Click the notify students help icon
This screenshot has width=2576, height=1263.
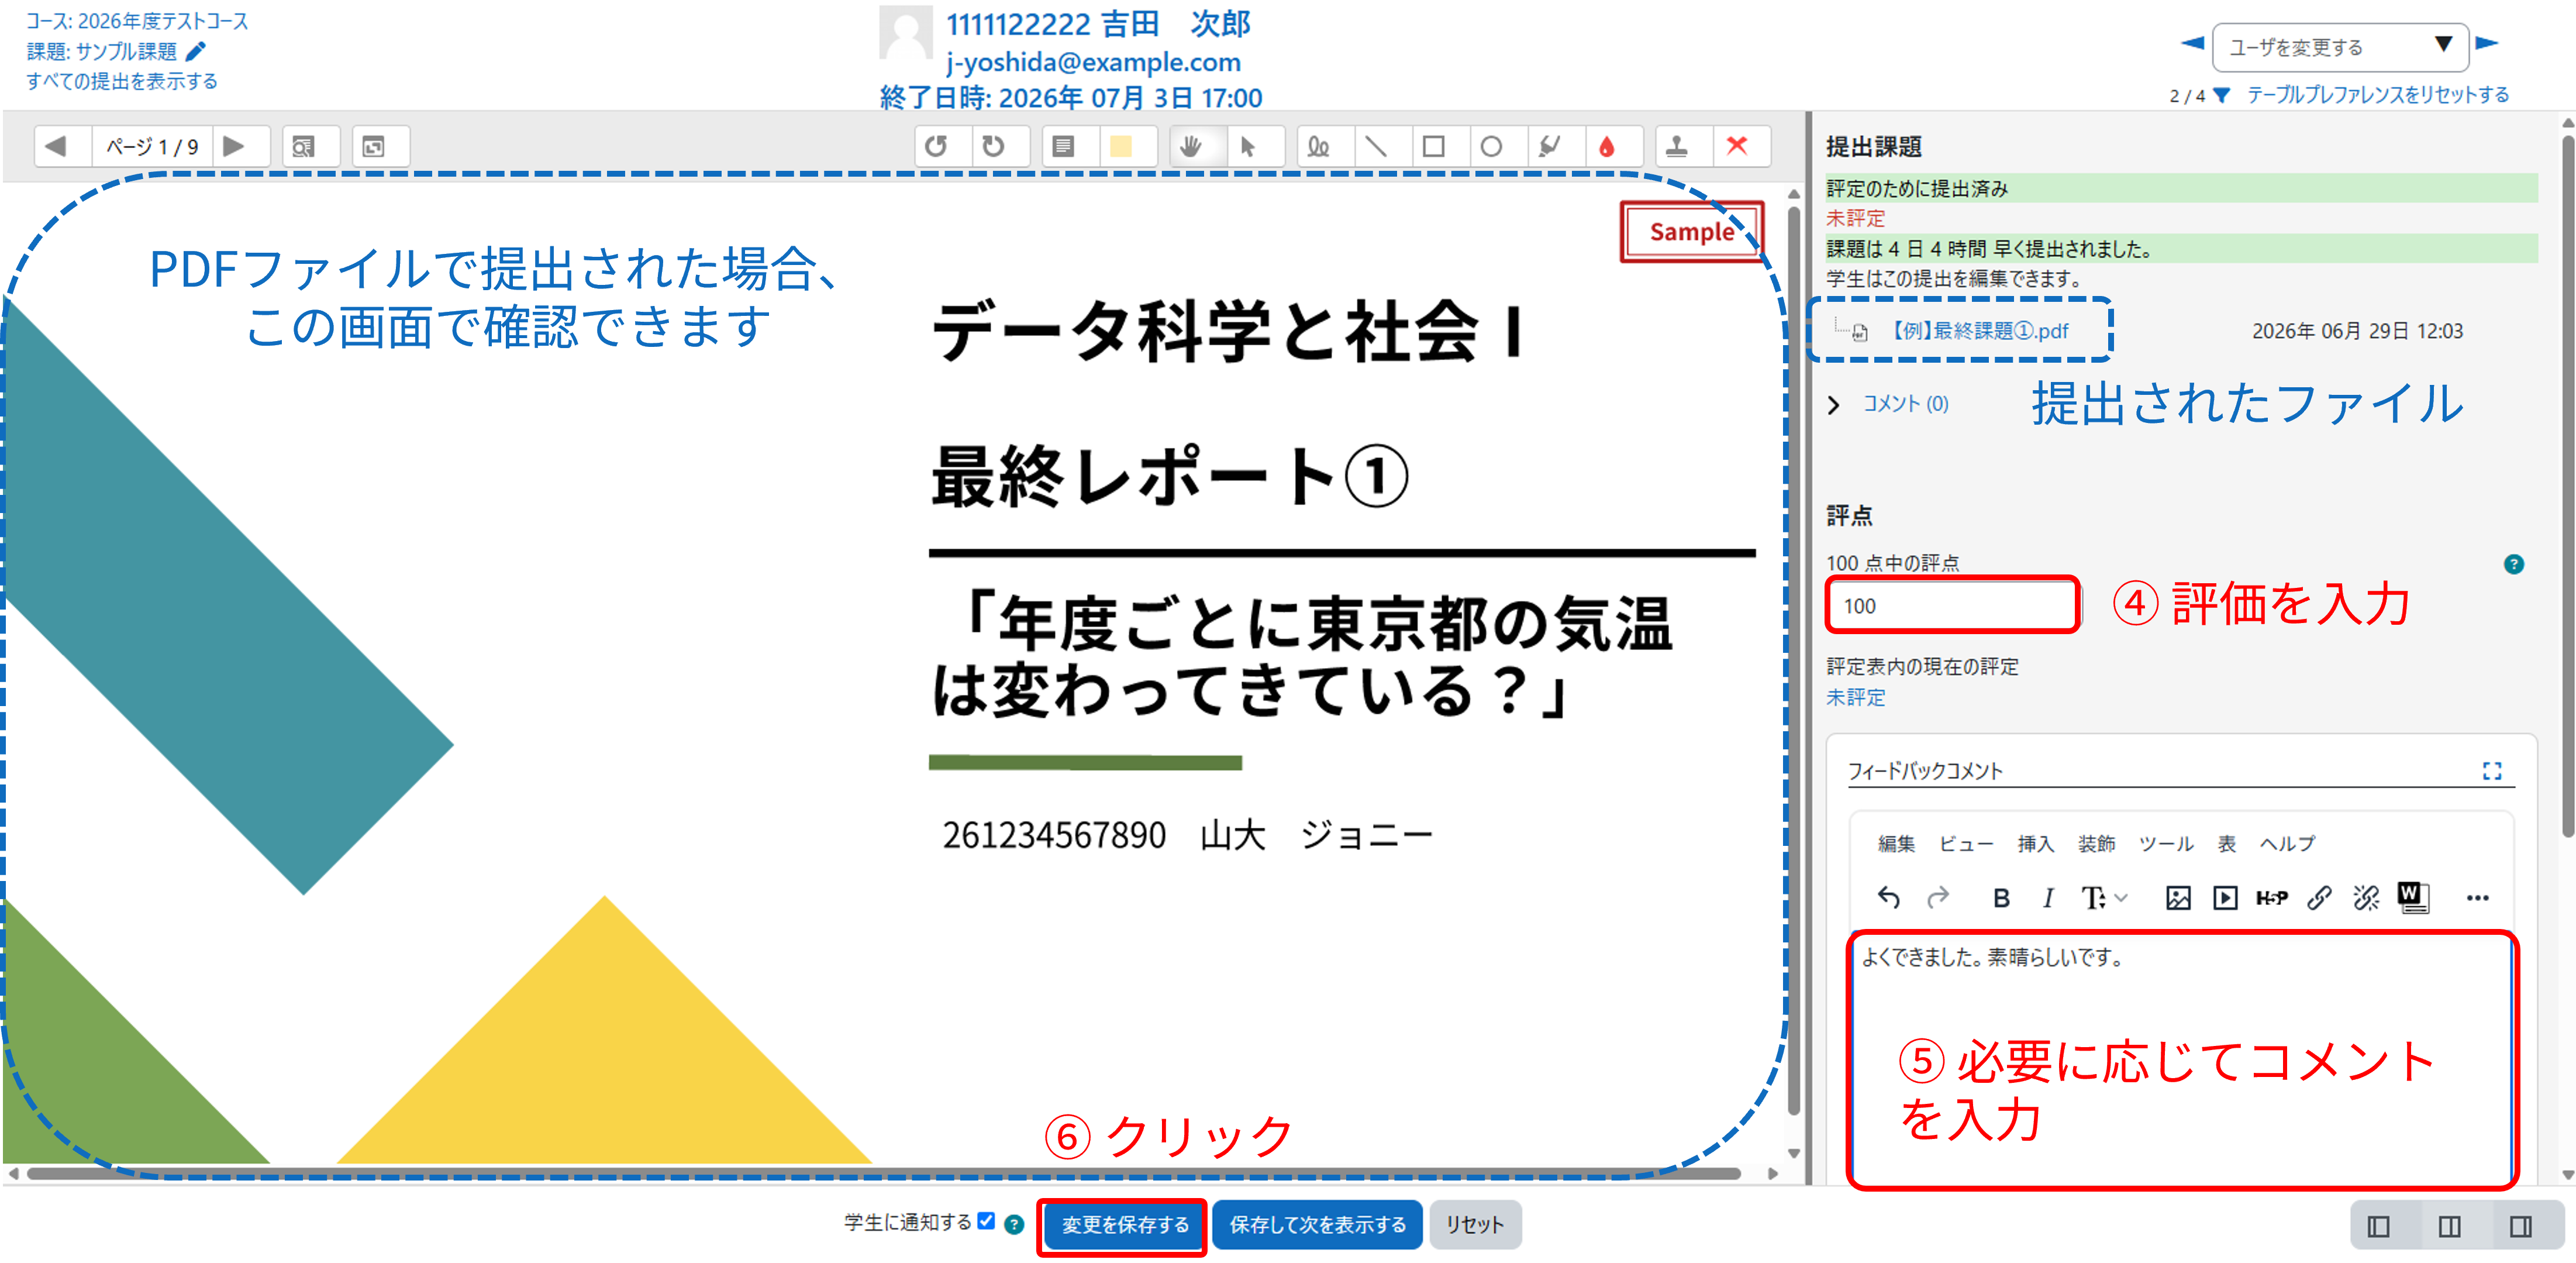1014,1224
